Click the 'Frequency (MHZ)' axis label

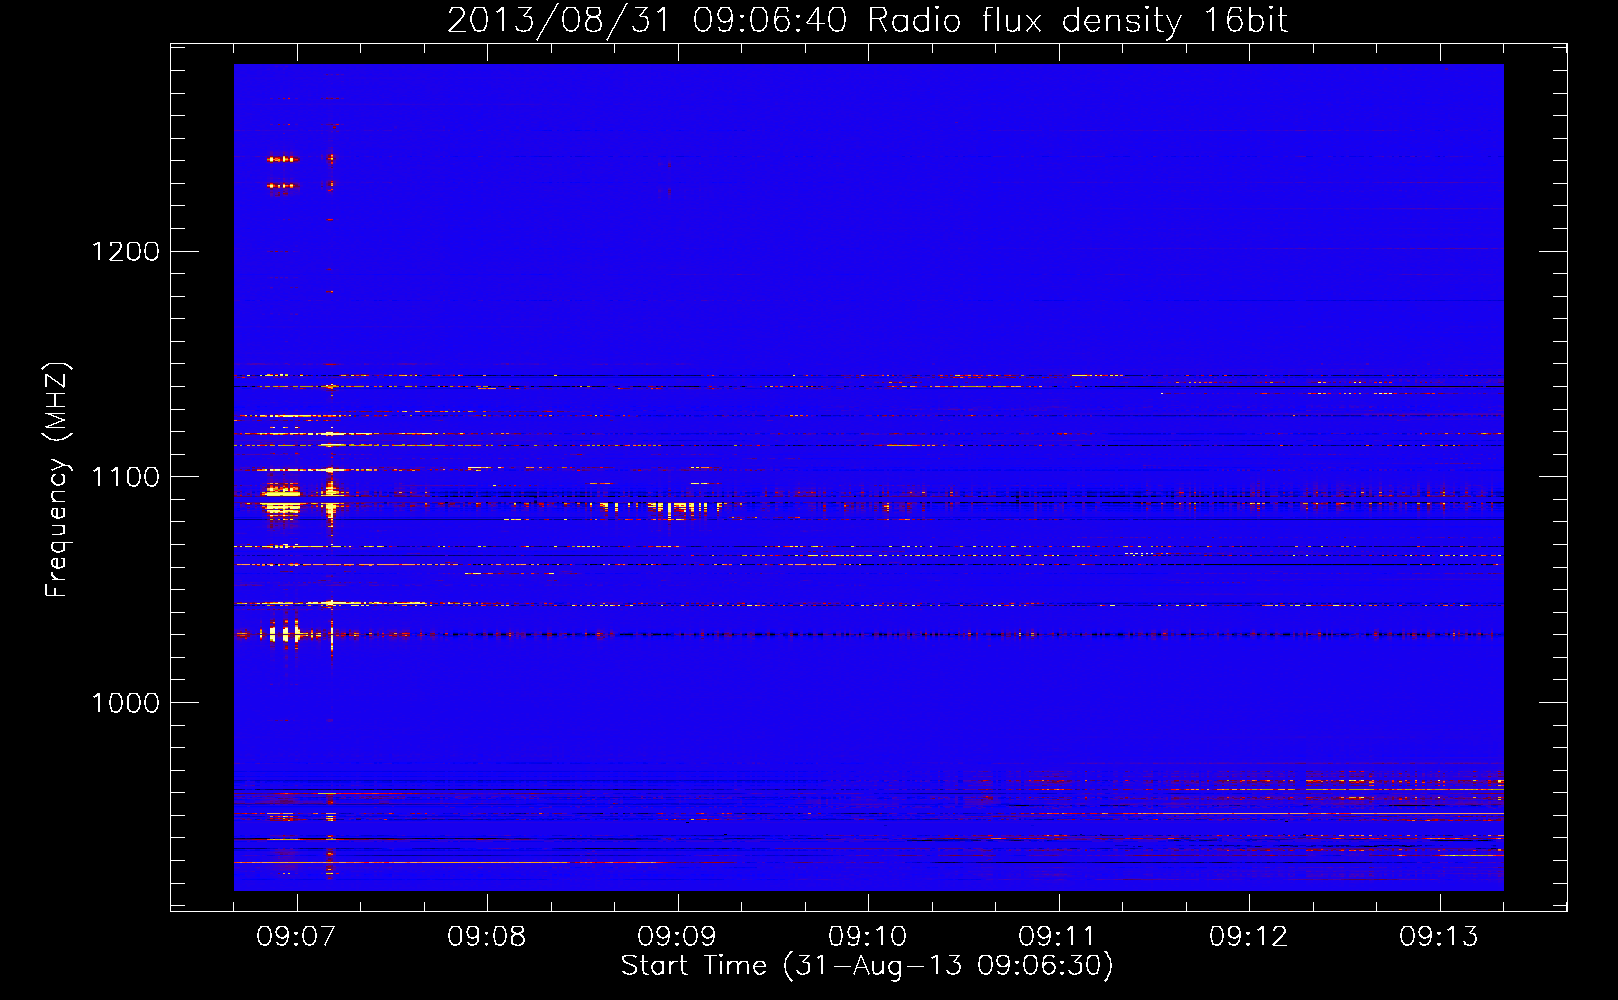(57, 480)
